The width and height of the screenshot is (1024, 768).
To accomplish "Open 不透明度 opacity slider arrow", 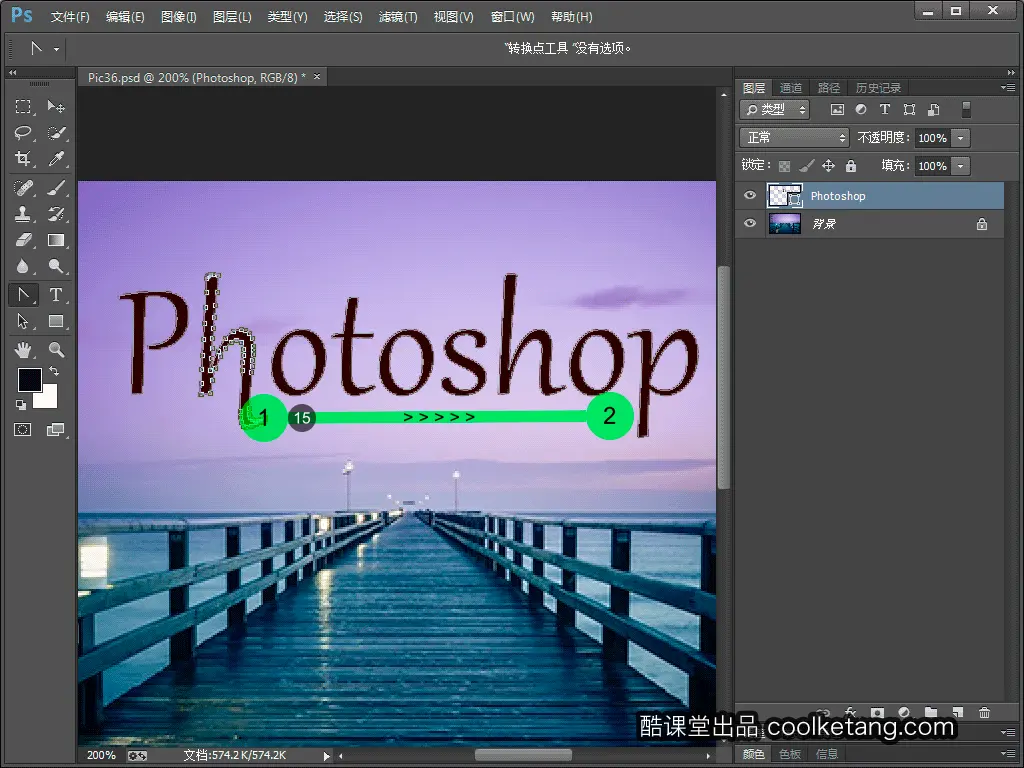I will click(961, 138).
